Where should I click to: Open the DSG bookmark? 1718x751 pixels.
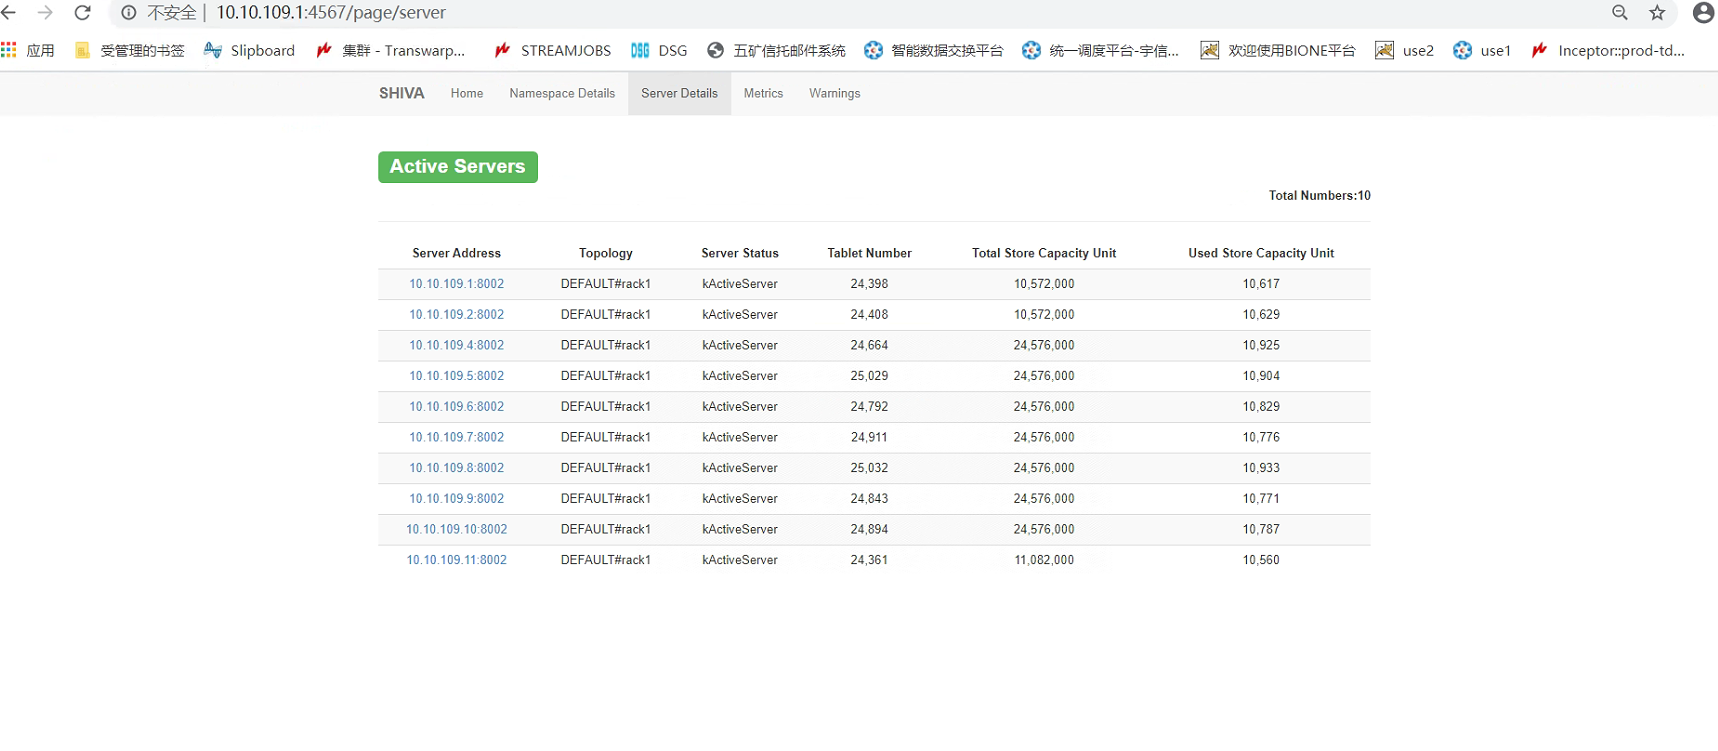point(659,50)
